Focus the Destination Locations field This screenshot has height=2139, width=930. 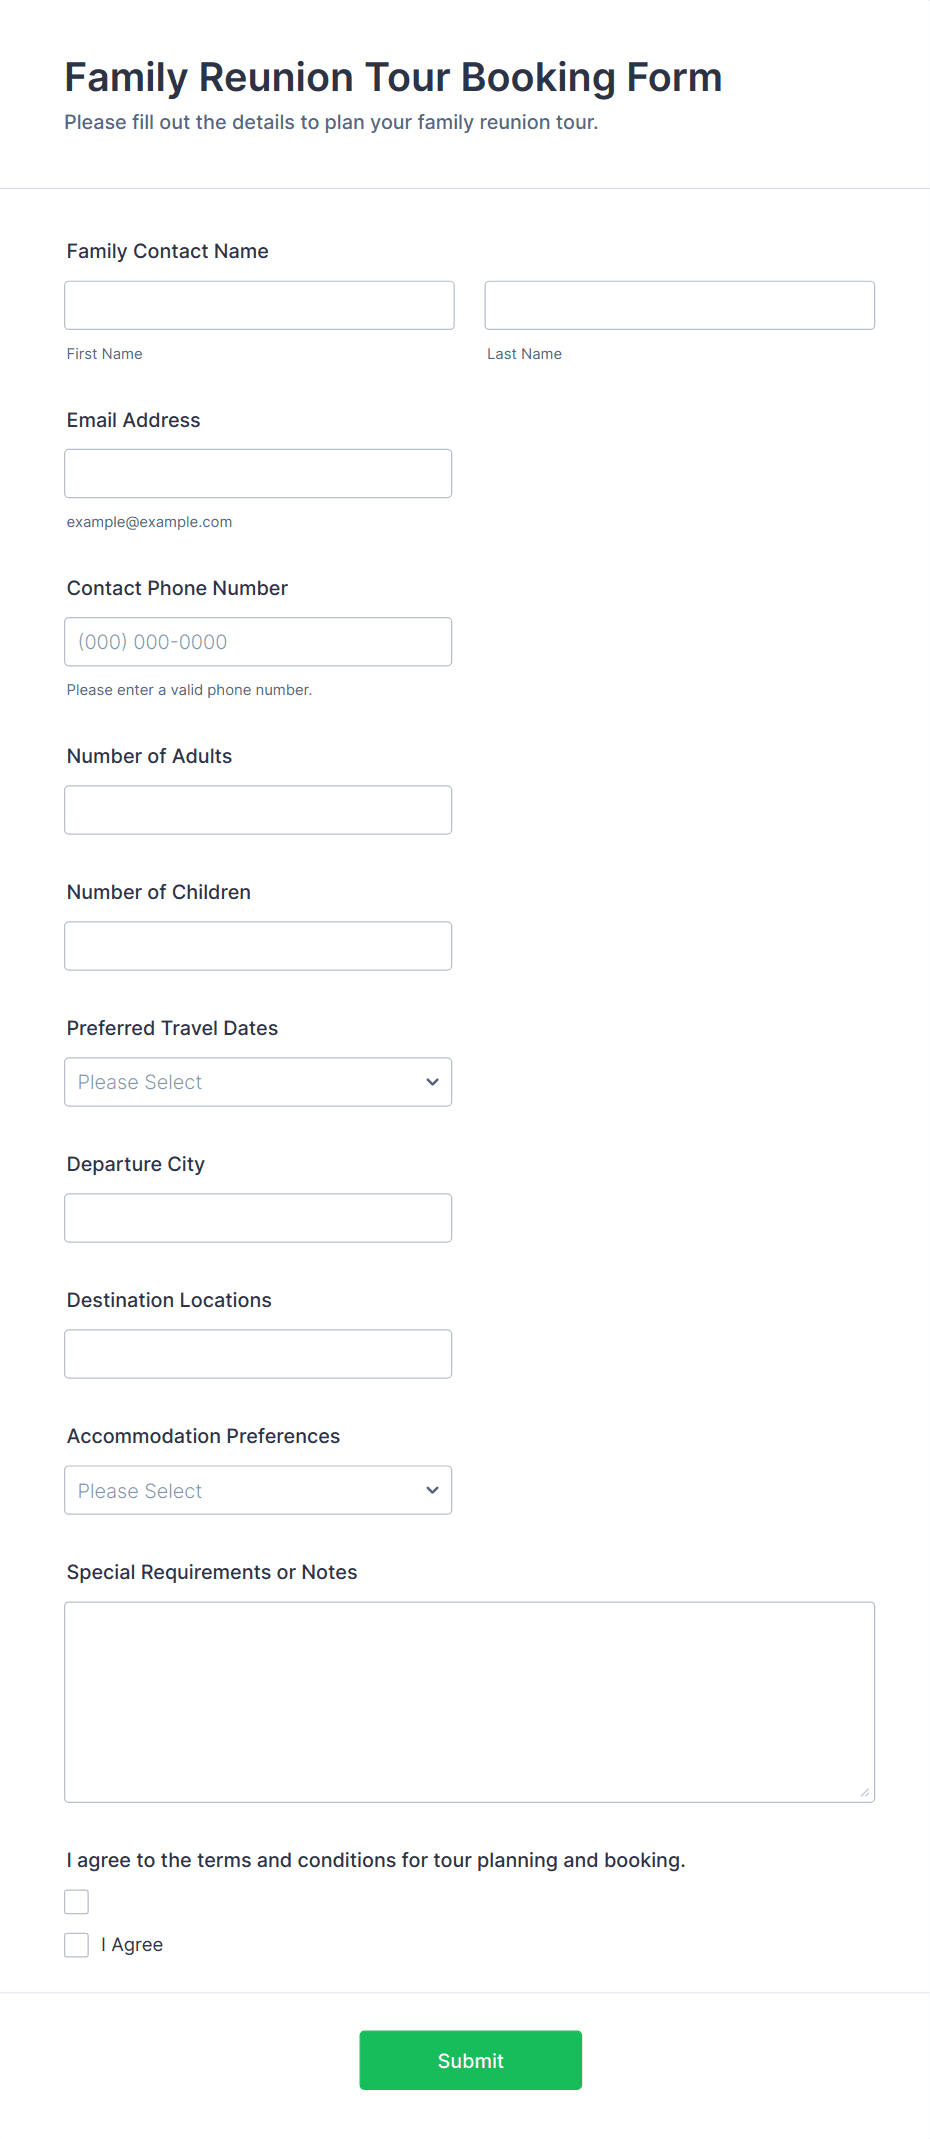click(258, 1354)
